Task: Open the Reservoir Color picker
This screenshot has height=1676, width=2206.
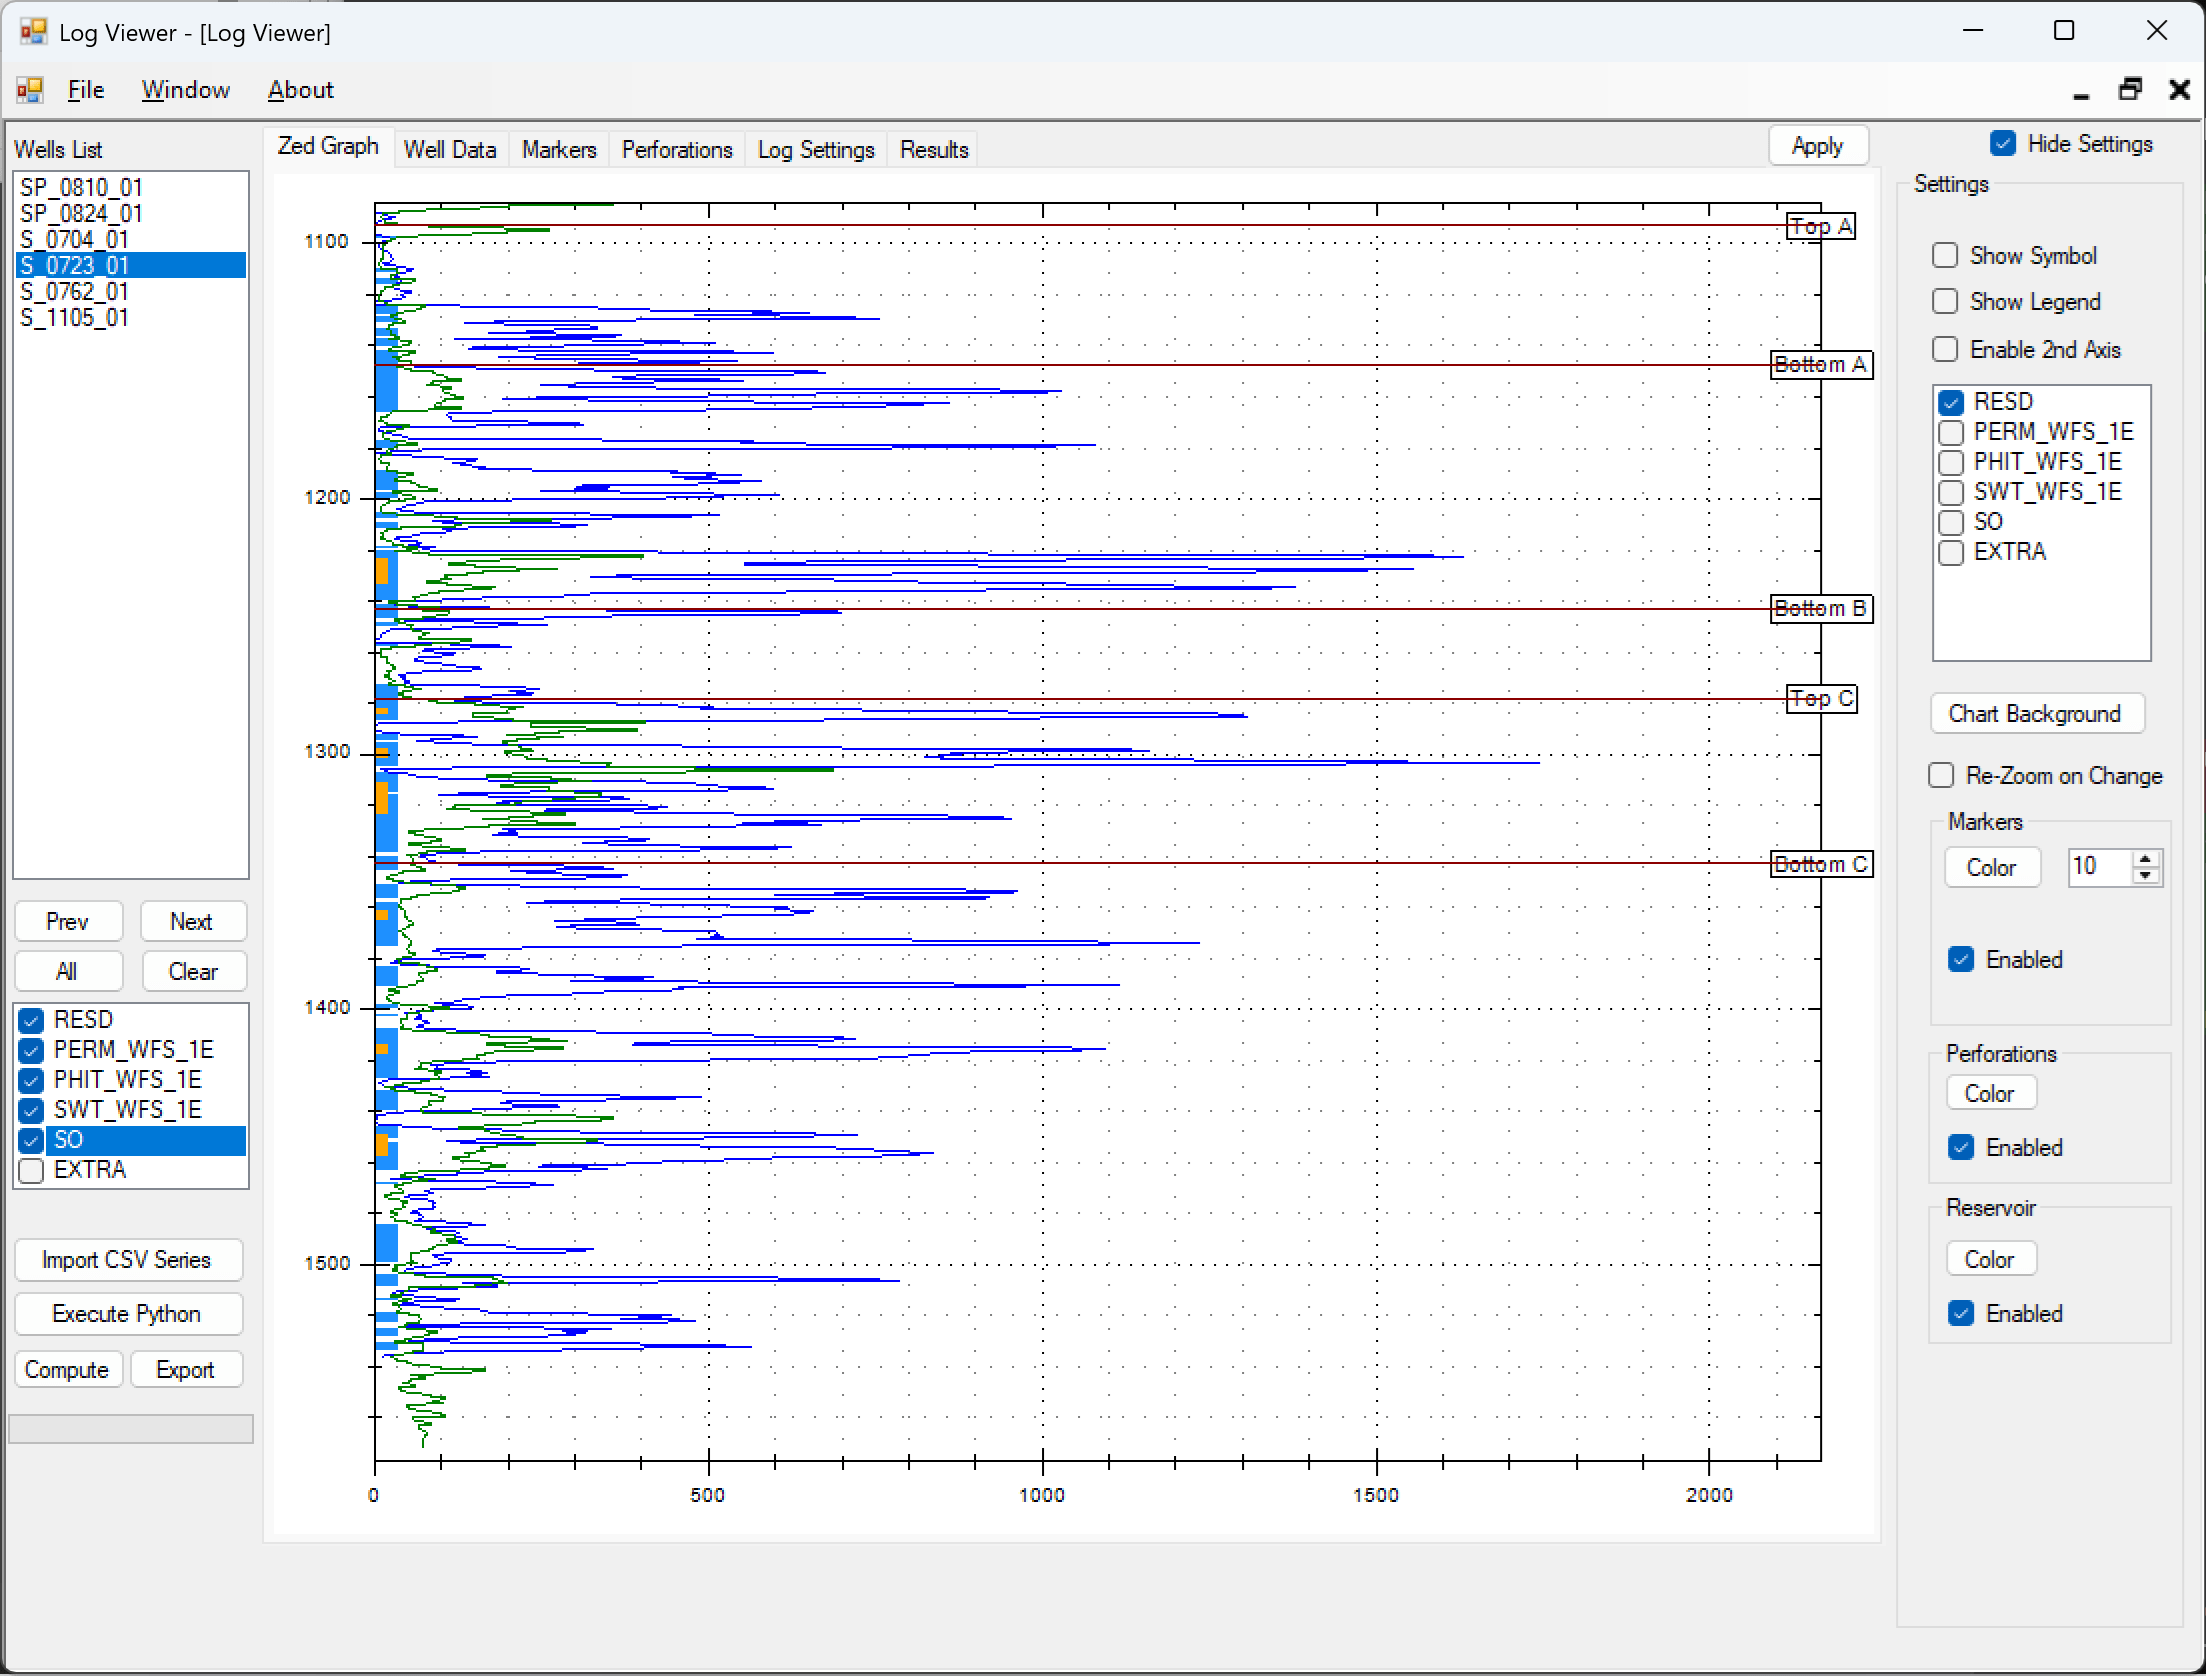Action: point(1991,1260)
